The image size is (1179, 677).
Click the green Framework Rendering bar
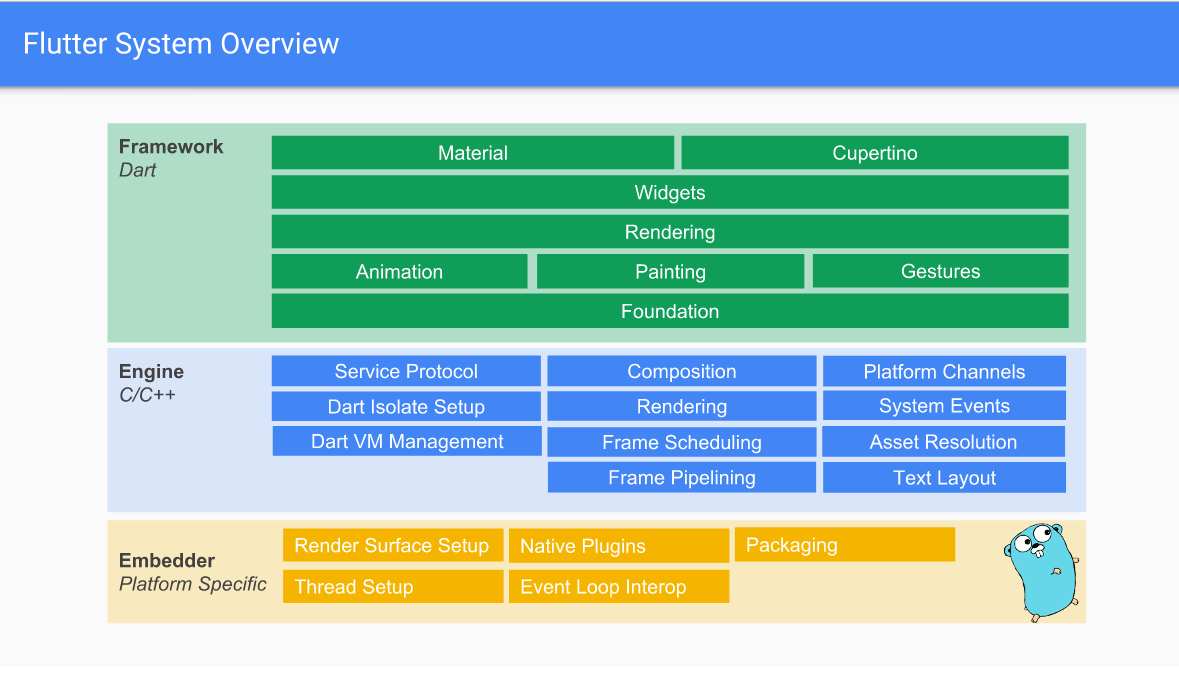pyautogui.click(x=670, y=232)
